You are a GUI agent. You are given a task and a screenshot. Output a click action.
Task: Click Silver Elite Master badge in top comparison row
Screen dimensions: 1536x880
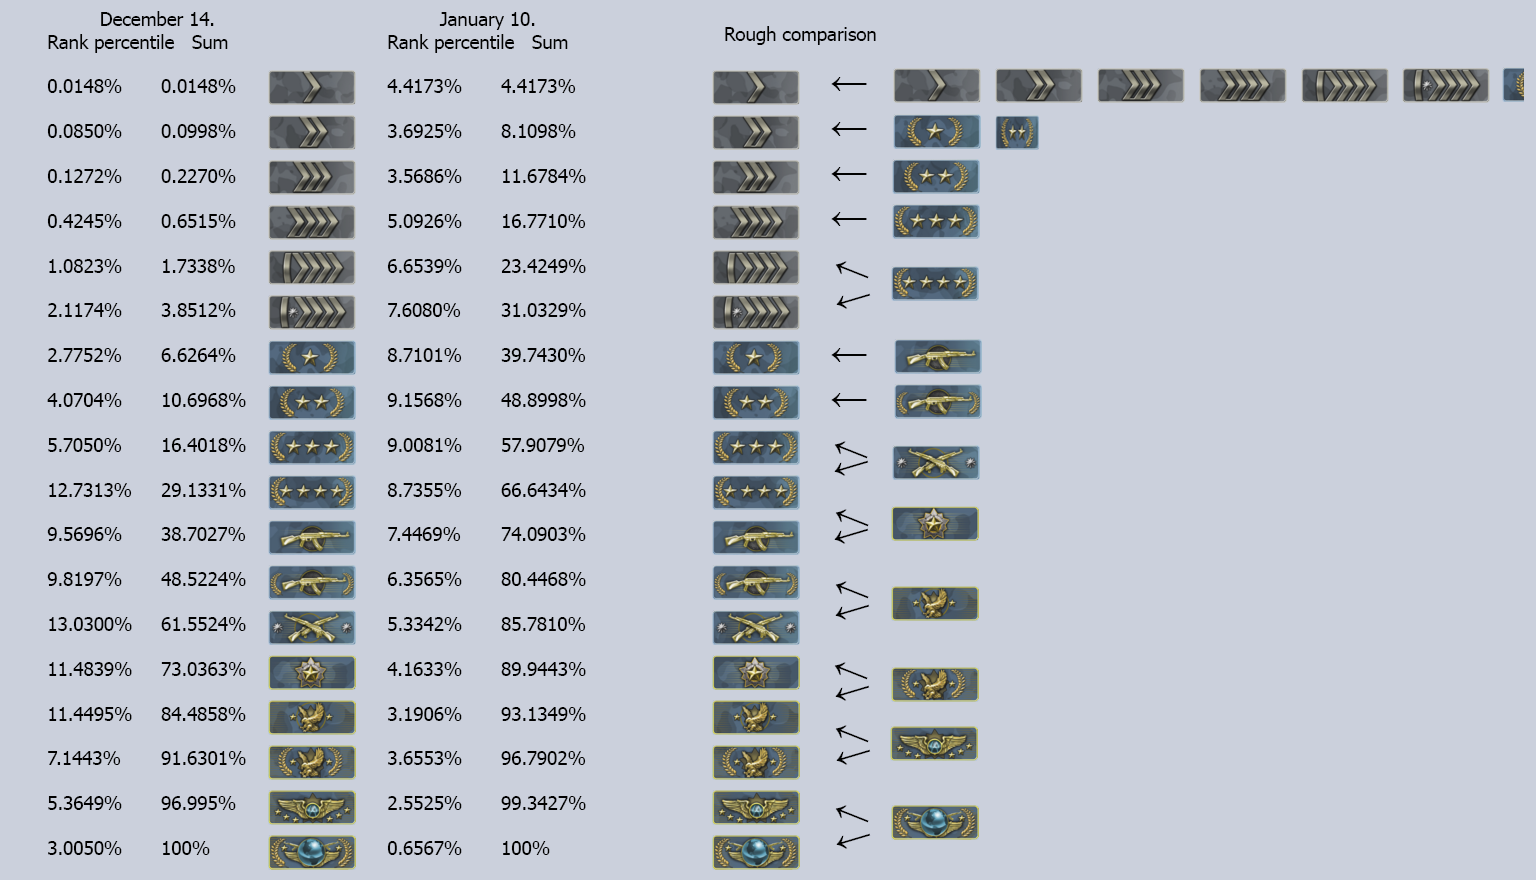point(1446,85)
